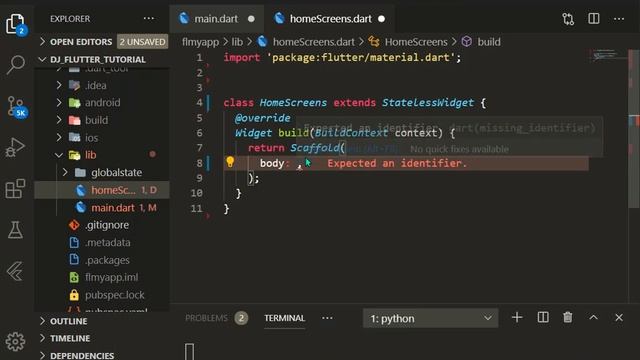This screenshot has height=360, width=640.
Task: Kill the terminal with trash icon
Action: 568,317
